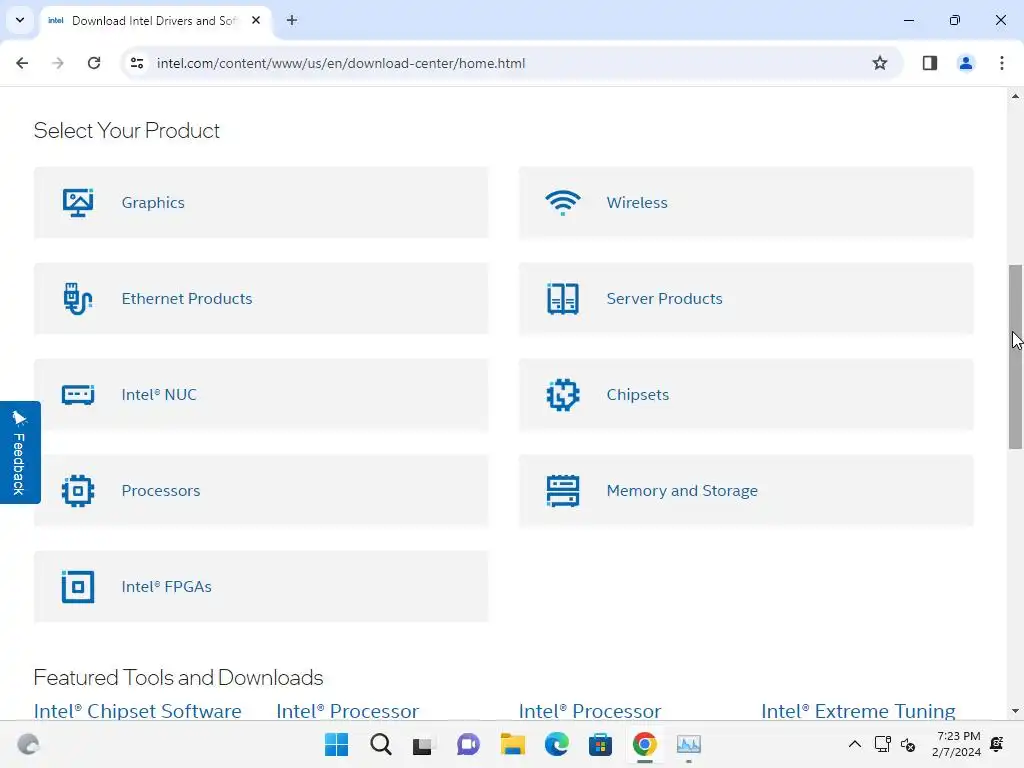The image size is (1024, 768).
Task: Switch to Download Intel Drivers tab
Action: click(155, 21)
